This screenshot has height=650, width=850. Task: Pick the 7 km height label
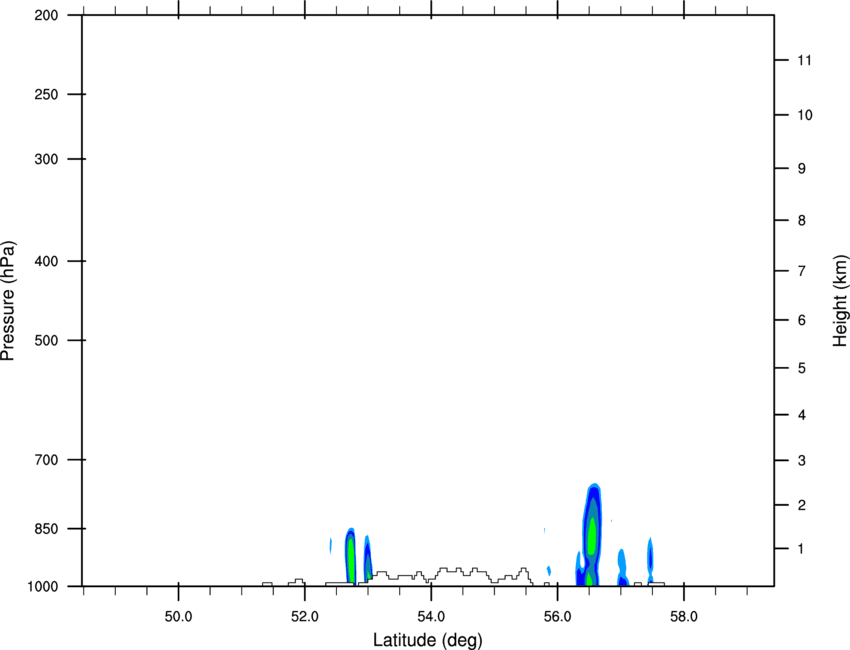[x=802, y=271]
